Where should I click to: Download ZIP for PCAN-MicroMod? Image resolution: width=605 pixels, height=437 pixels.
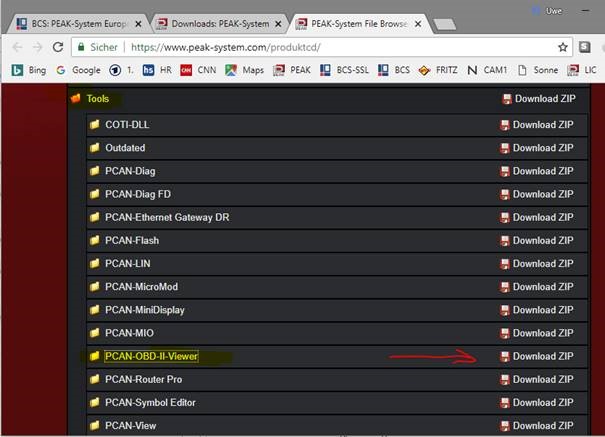click(537, 287)
